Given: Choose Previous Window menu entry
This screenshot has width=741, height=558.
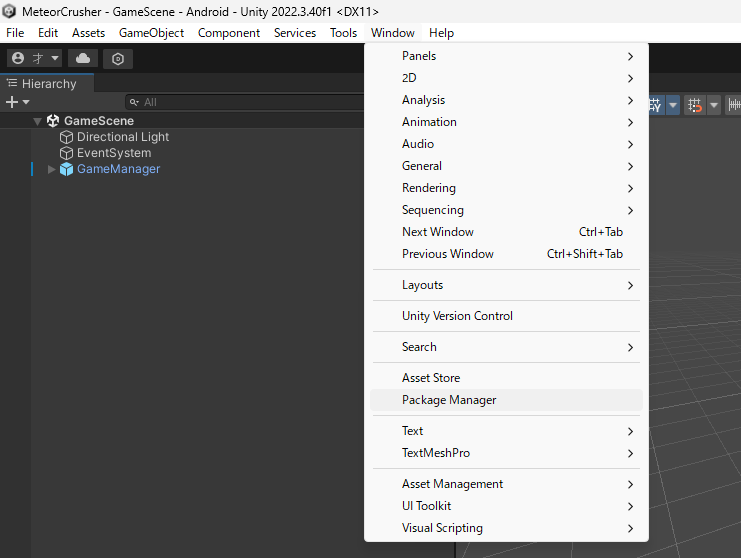Looking at the screenshot, I should [506, 254].
